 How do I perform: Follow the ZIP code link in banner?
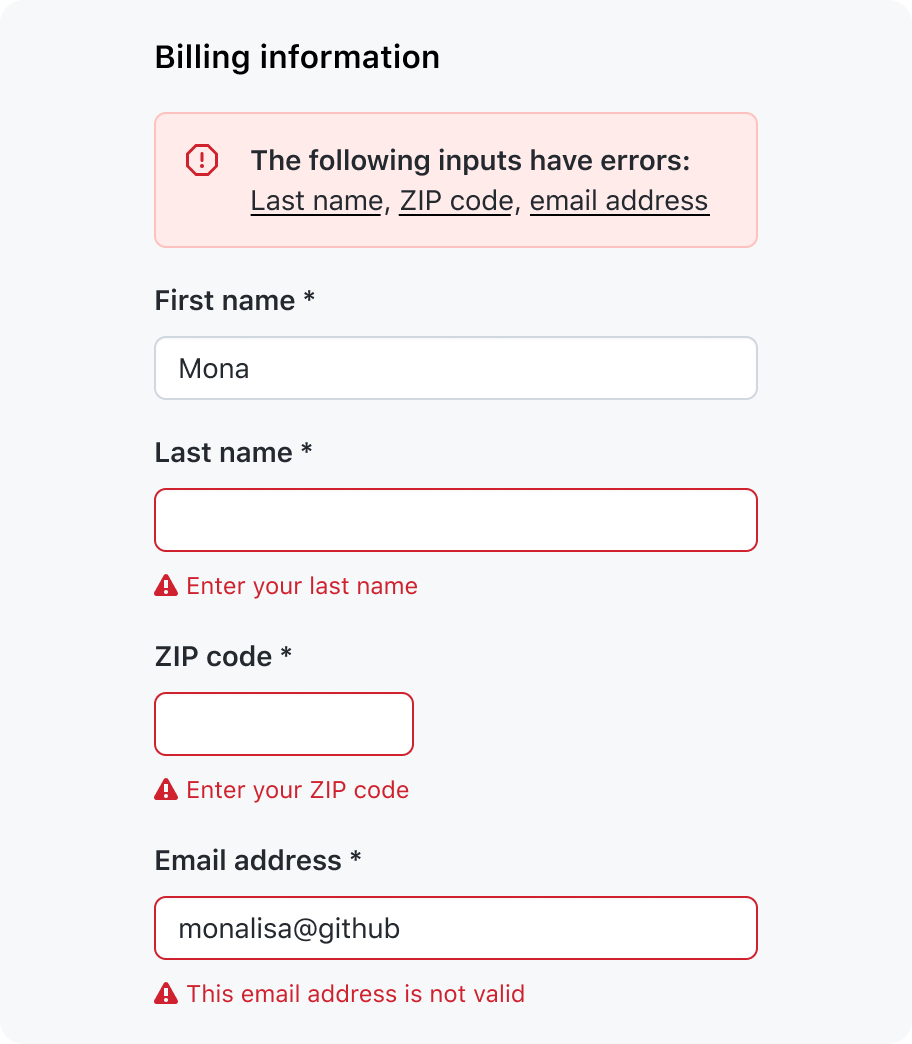pos(457,201)
